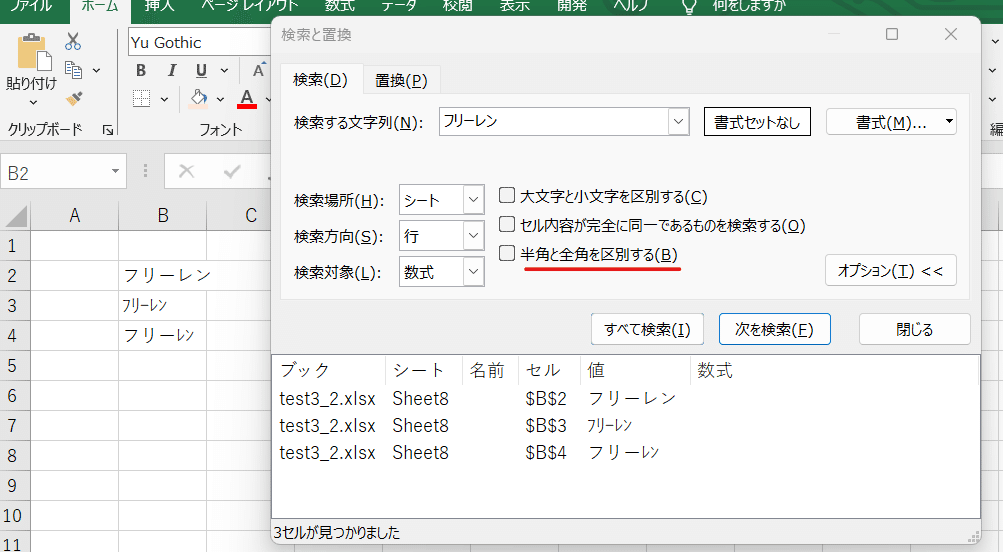
Task: Select cell B2 in the worksheet
Action: [x=162, y=275]
